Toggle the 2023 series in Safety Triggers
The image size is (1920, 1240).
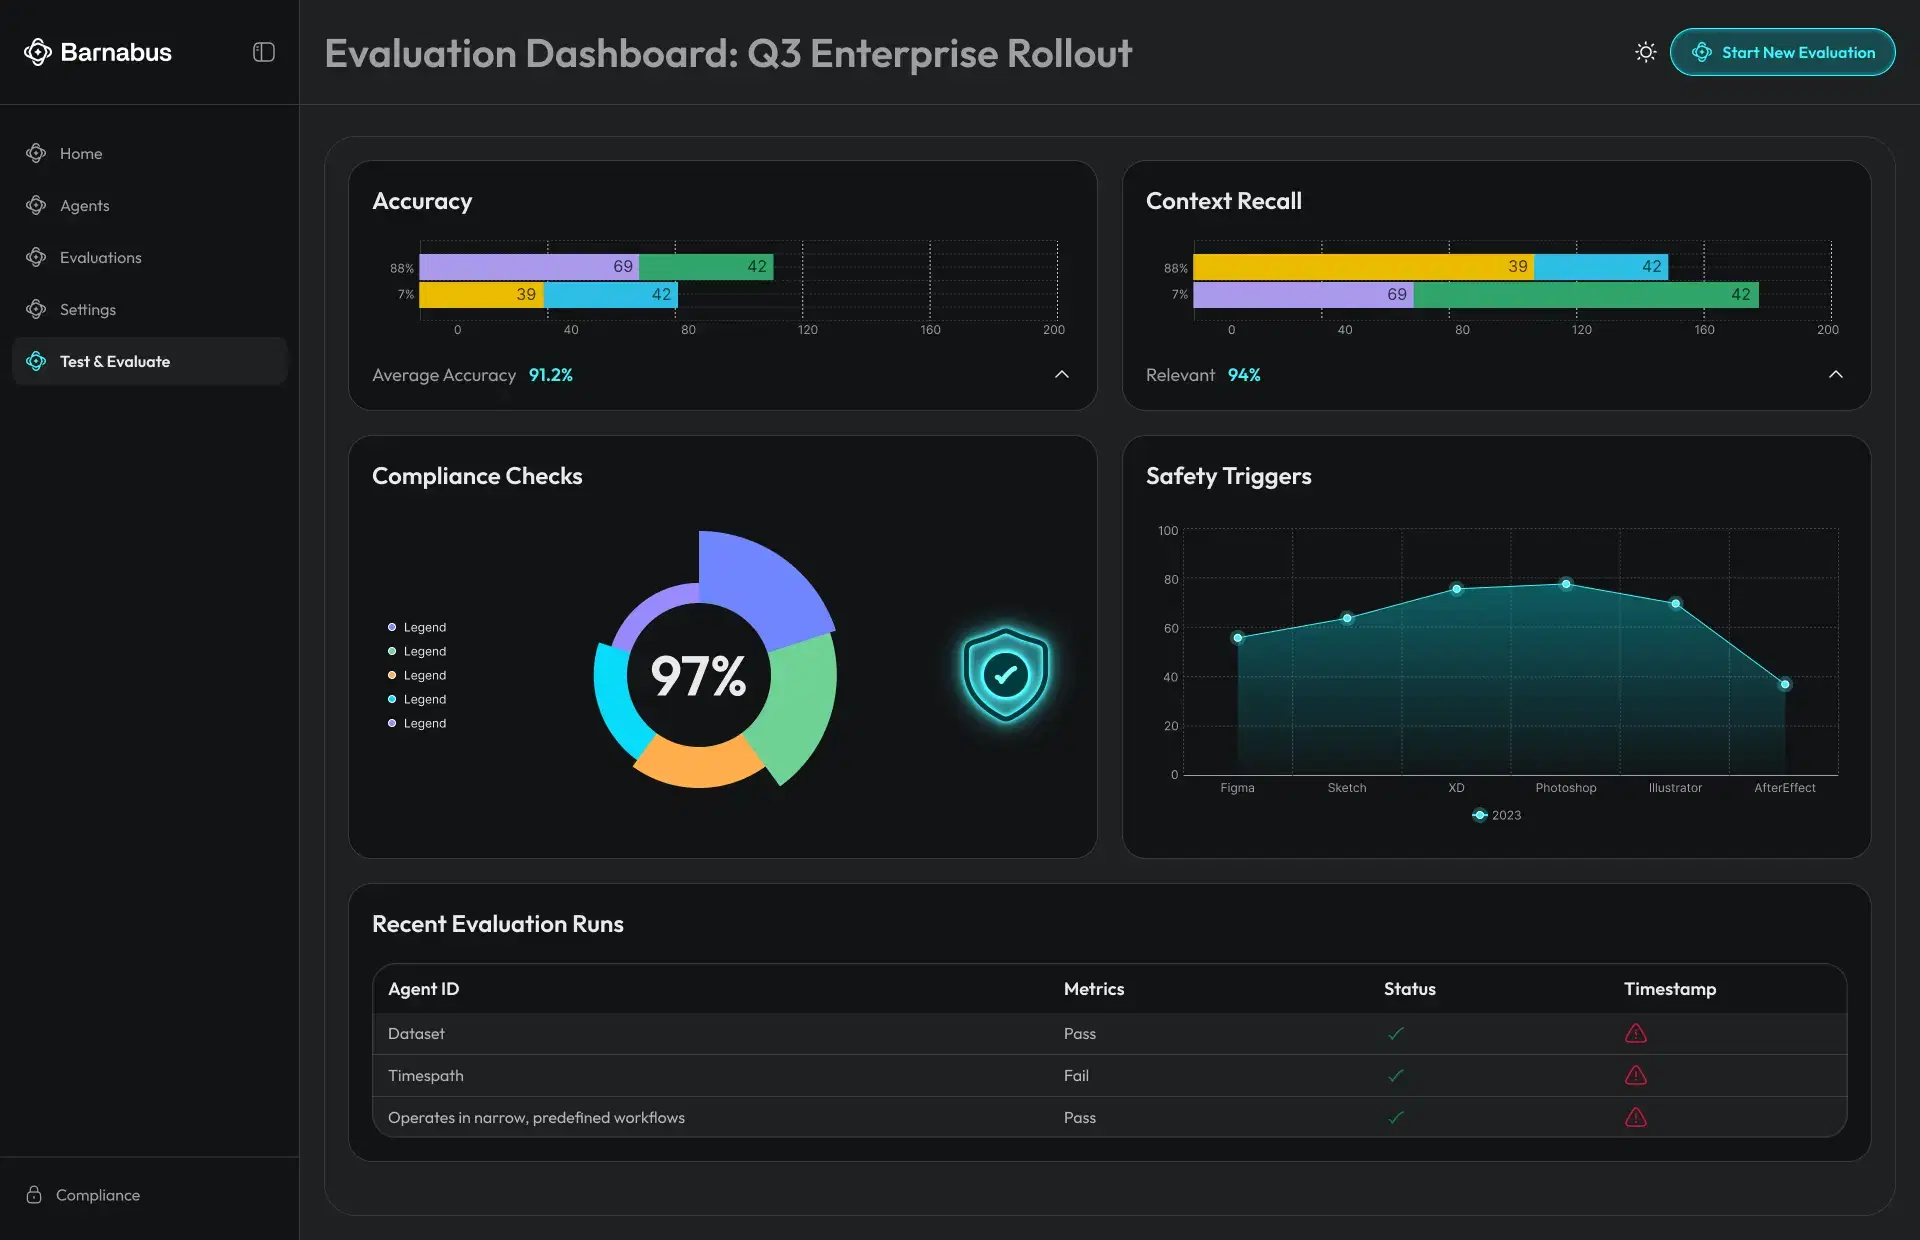(1497, 815)
